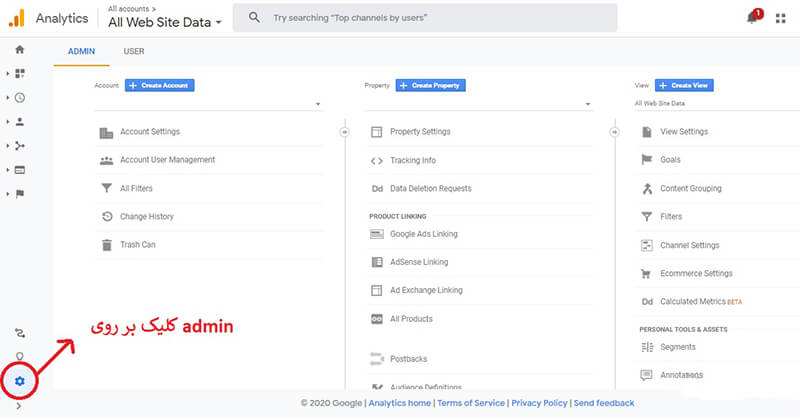
Task: Switch to the USER tab
Action: [x=133, y=50]
